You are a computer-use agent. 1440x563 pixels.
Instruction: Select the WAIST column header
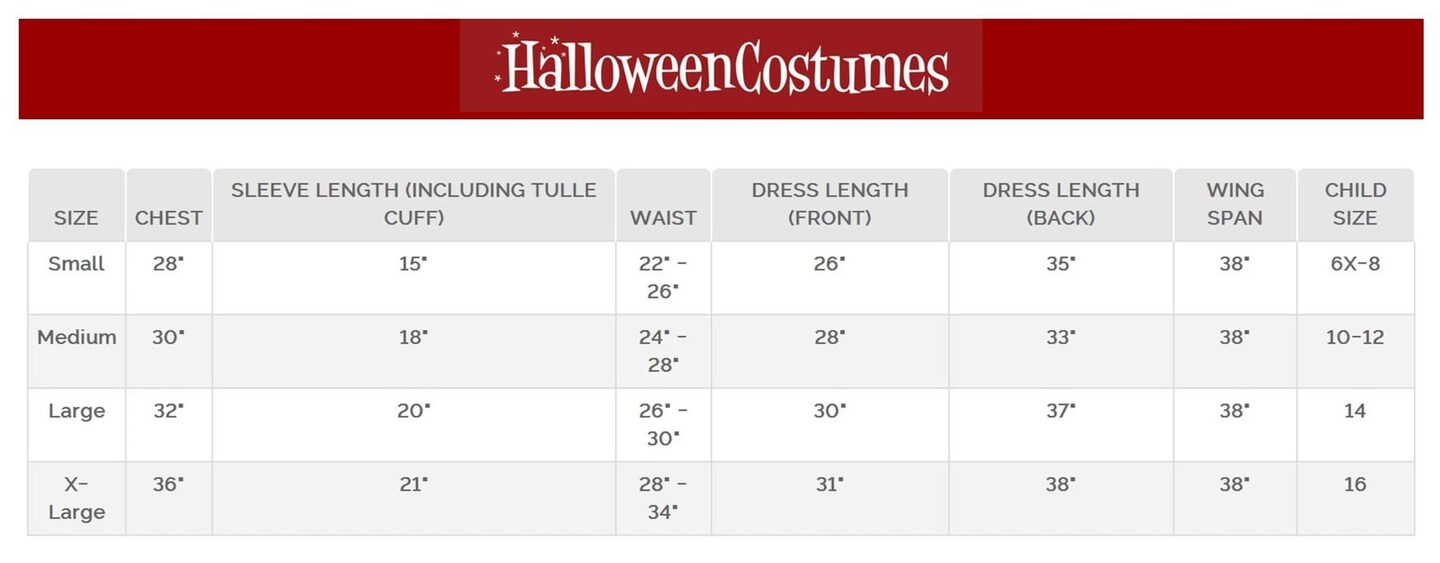click(663, 217)
